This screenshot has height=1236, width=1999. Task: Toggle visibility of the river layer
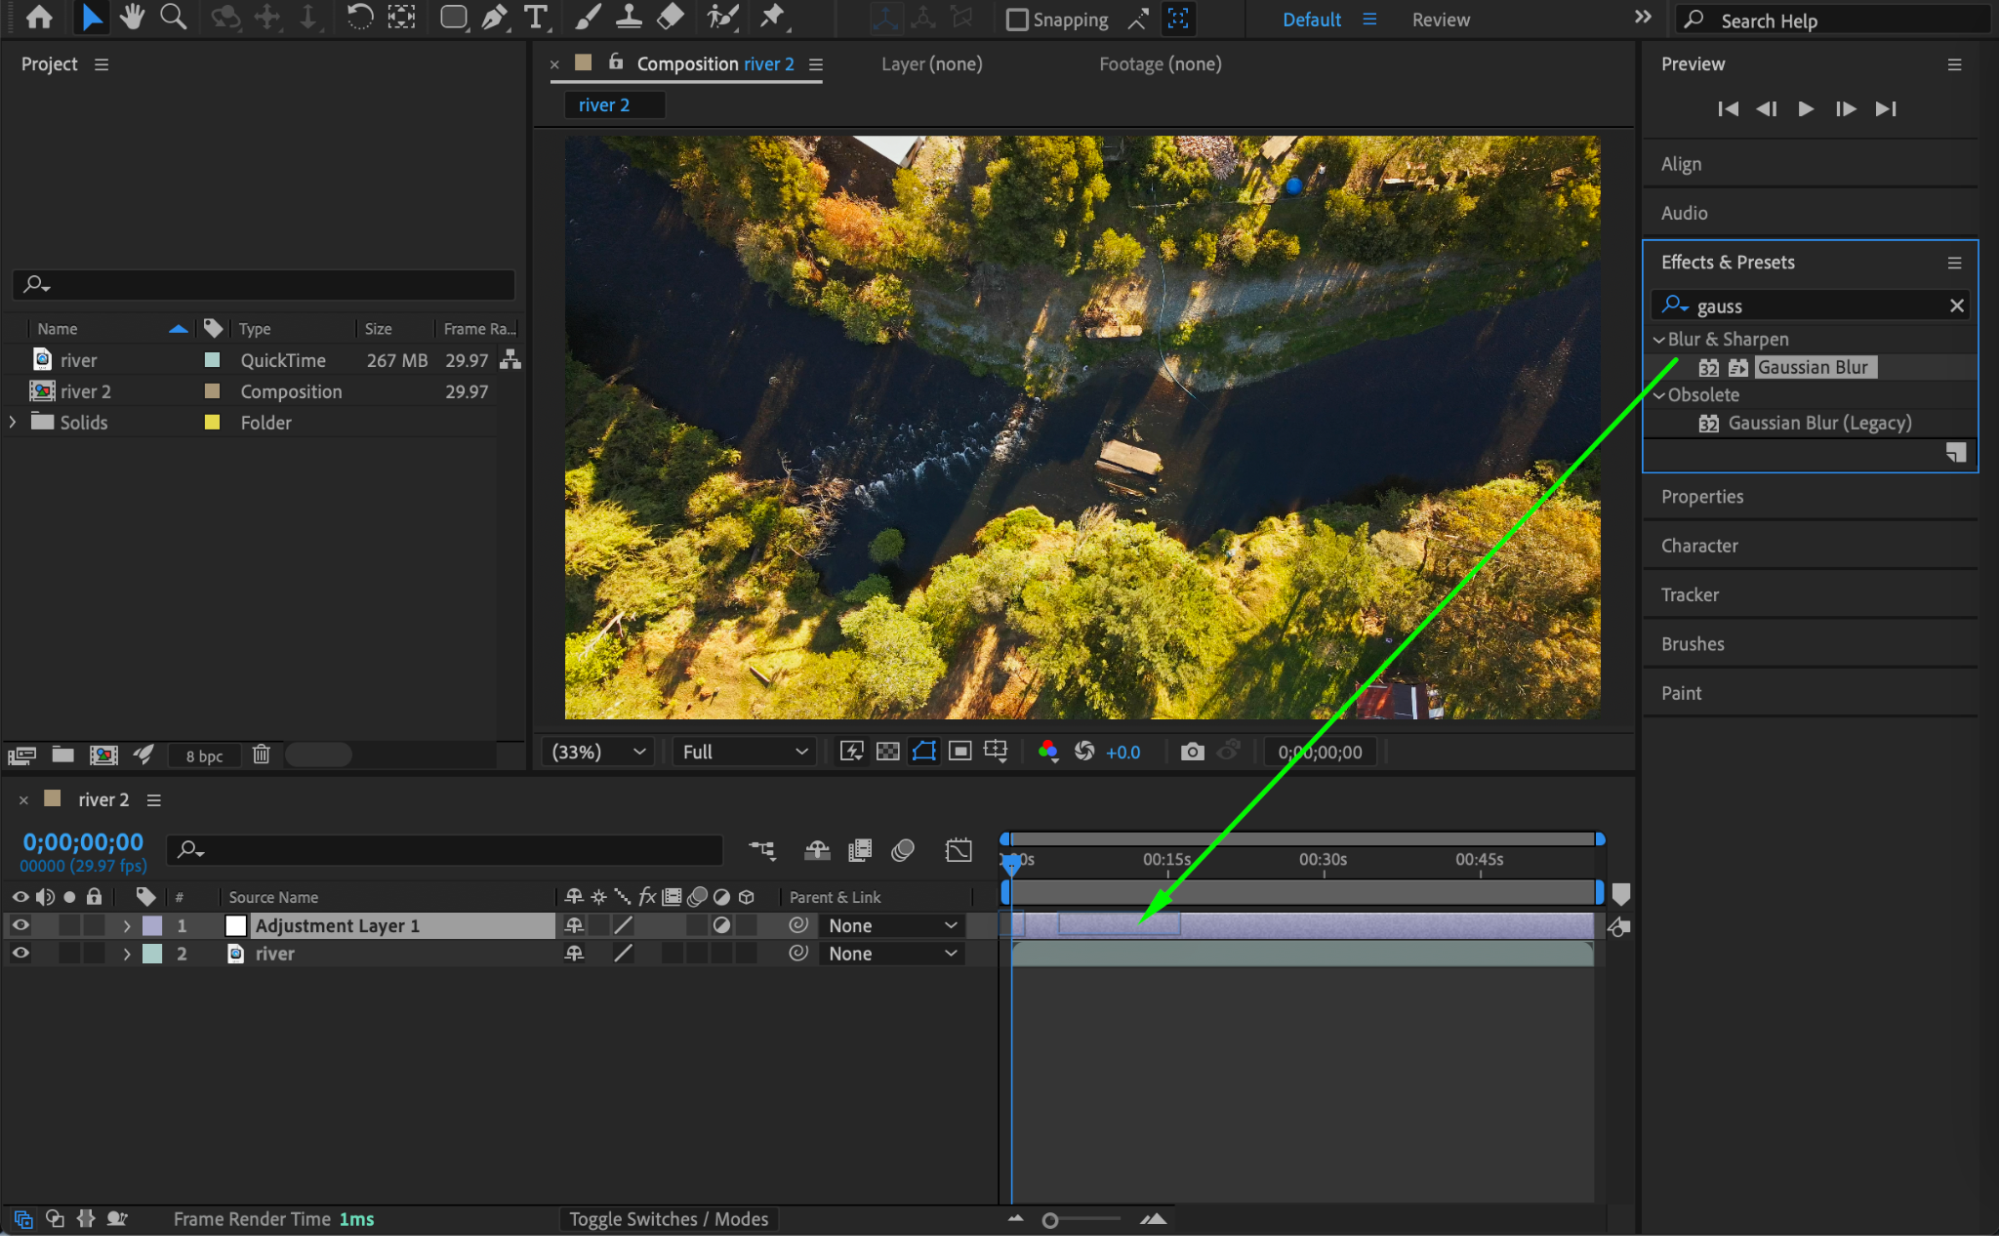20,954
